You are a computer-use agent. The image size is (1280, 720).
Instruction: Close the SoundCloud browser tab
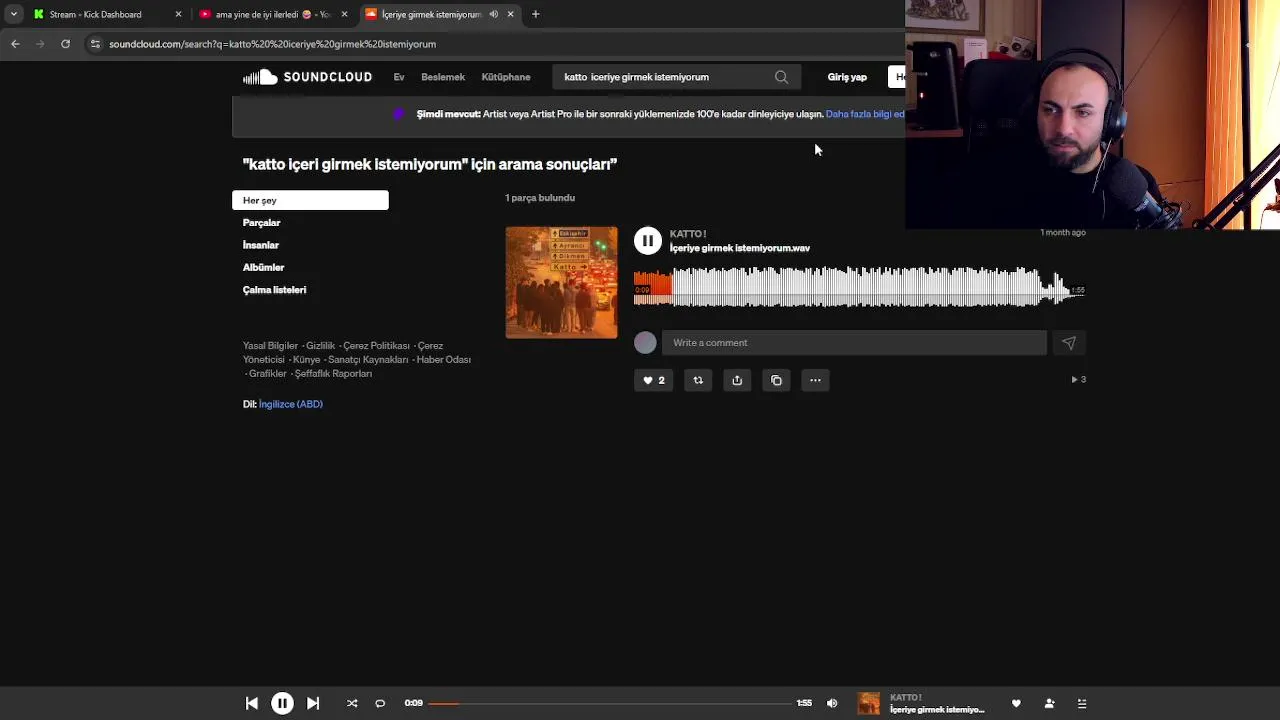pos(510,14)
